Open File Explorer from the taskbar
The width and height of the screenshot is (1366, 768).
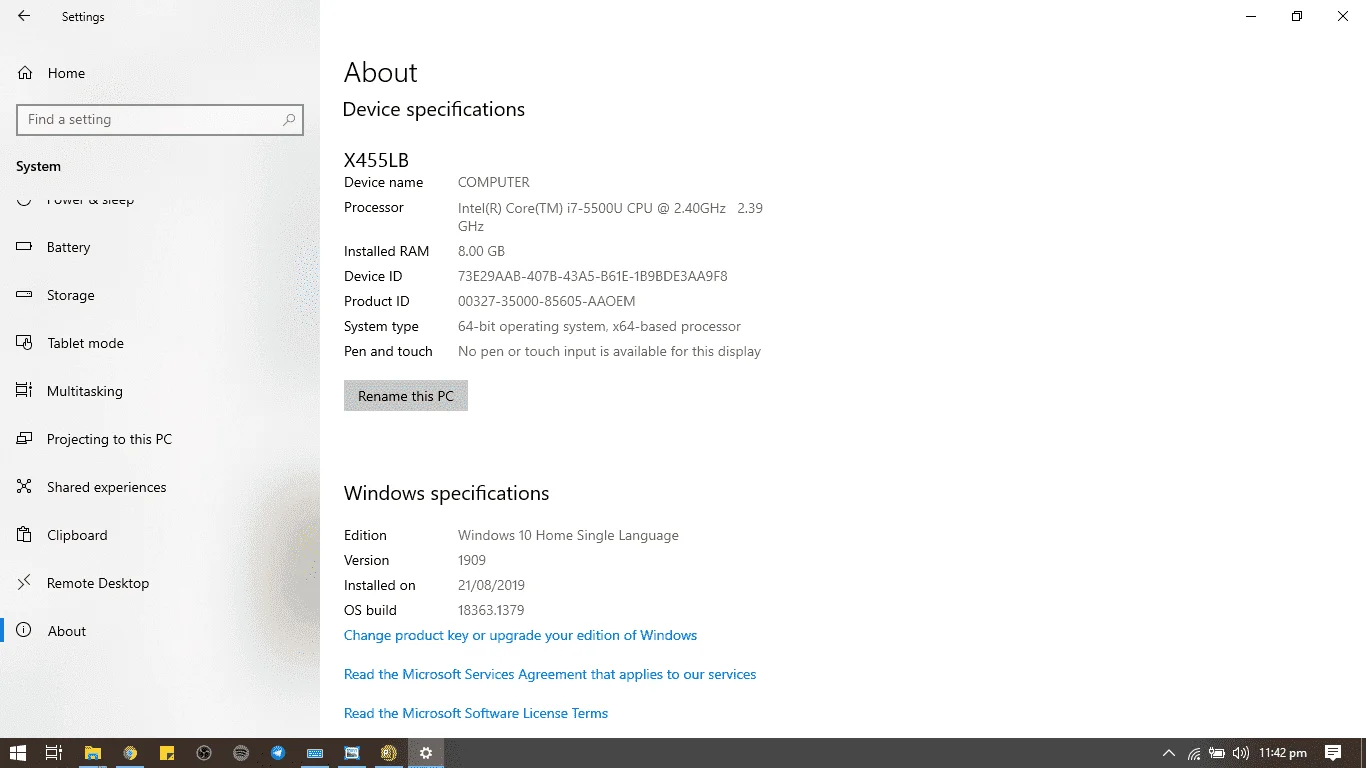[x=92, y=753]
